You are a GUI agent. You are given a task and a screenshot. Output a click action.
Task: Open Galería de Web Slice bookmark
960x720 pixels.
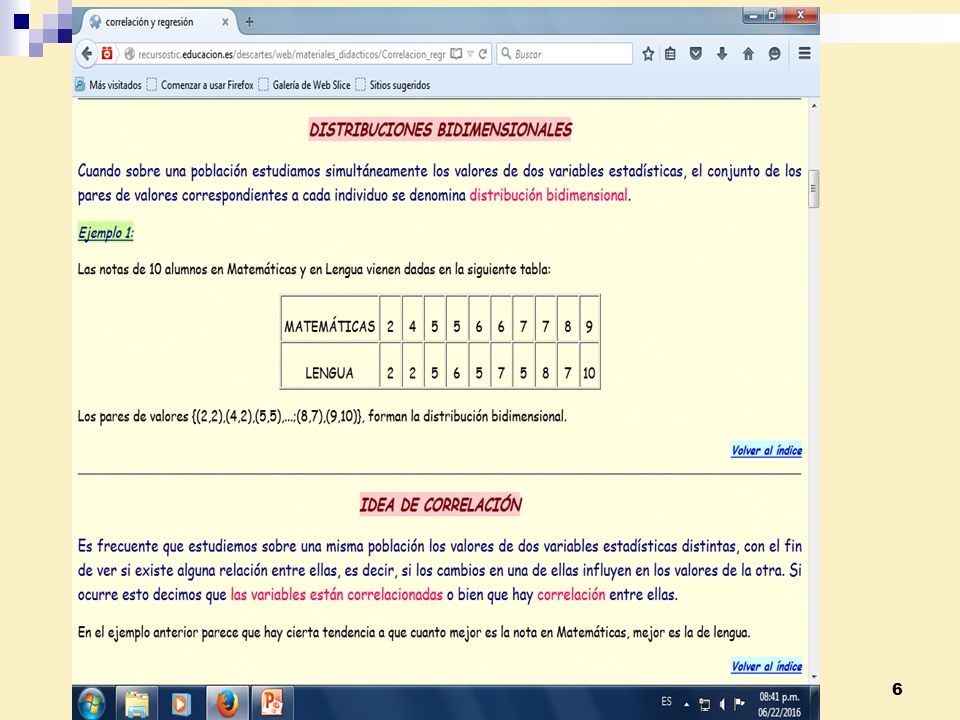tap(304, 85)
